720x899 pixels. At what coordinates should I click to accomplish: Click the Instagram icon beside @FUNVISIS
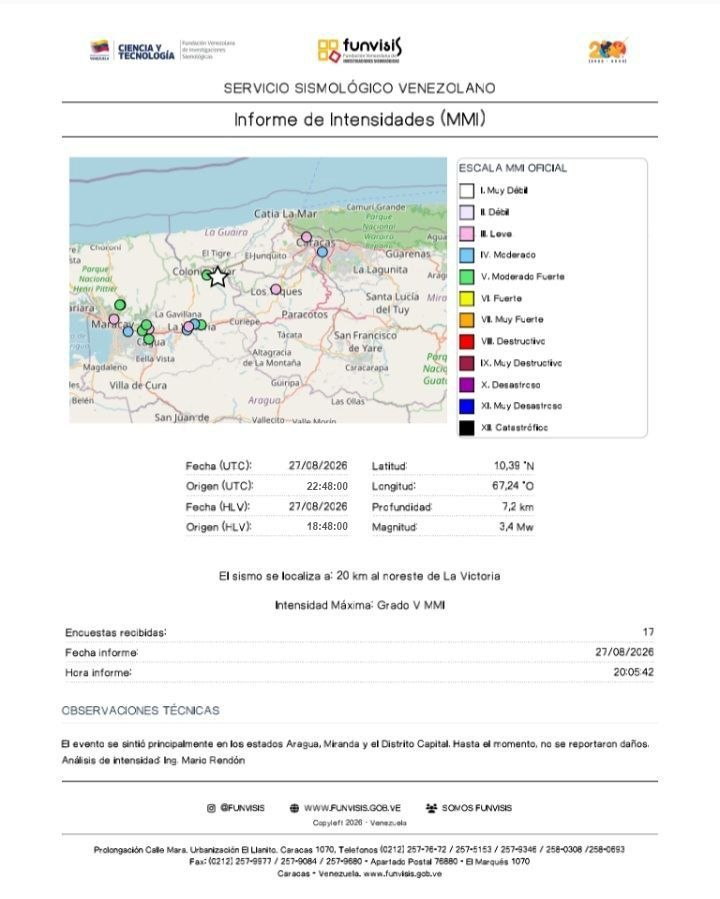[x=211, y=808]
